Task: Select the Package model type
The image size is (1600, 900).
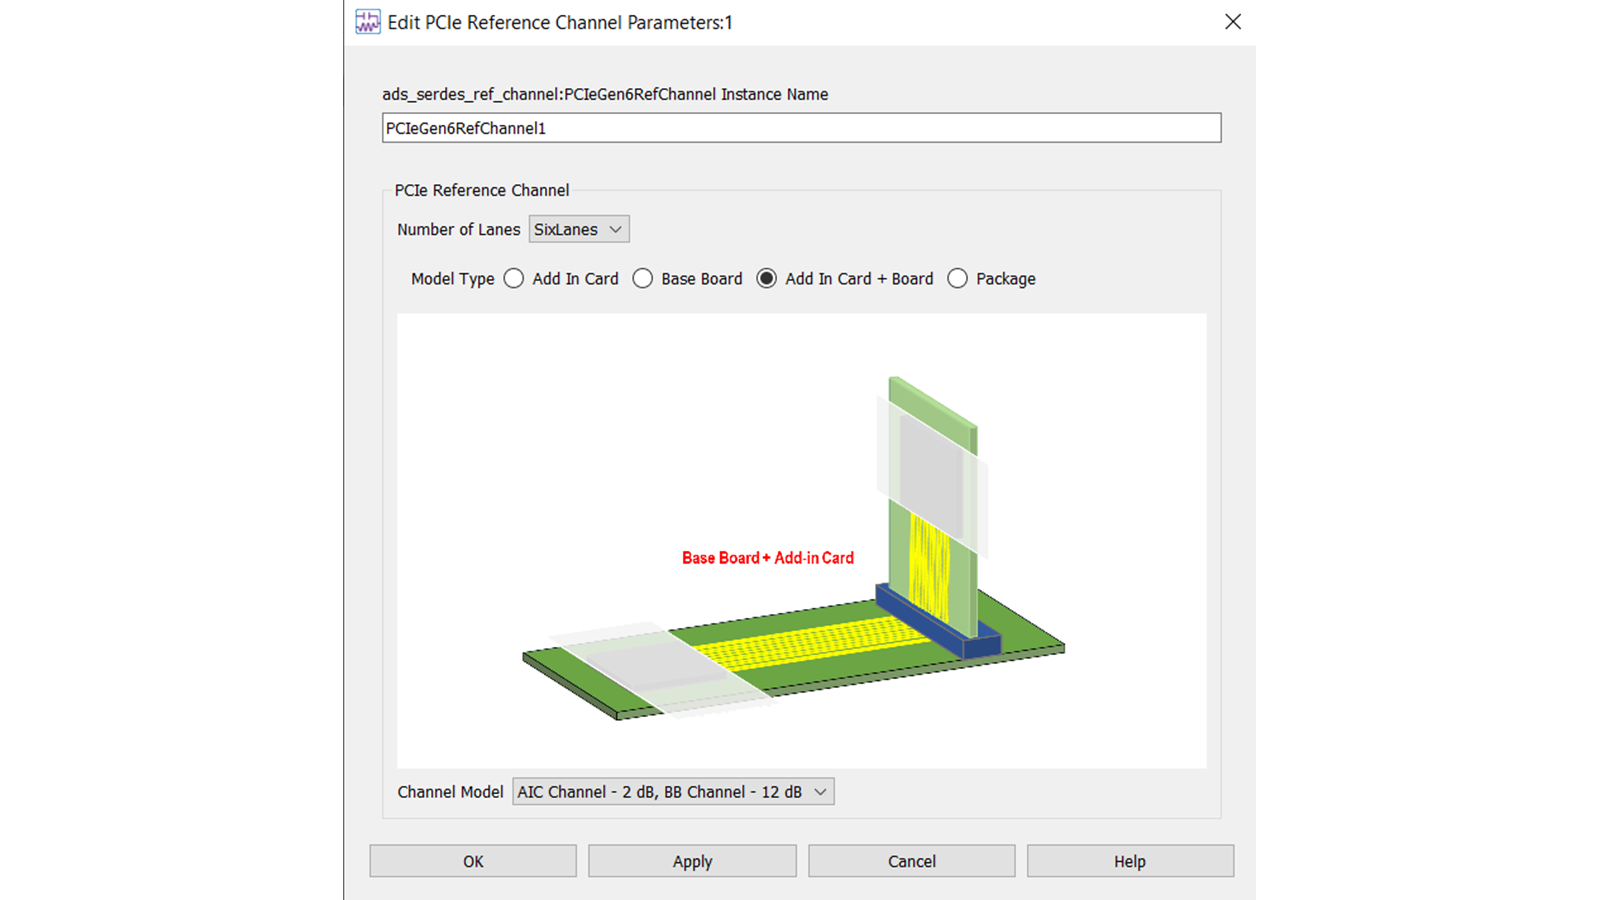Action: pyautogui.click(x=958, y=279)
